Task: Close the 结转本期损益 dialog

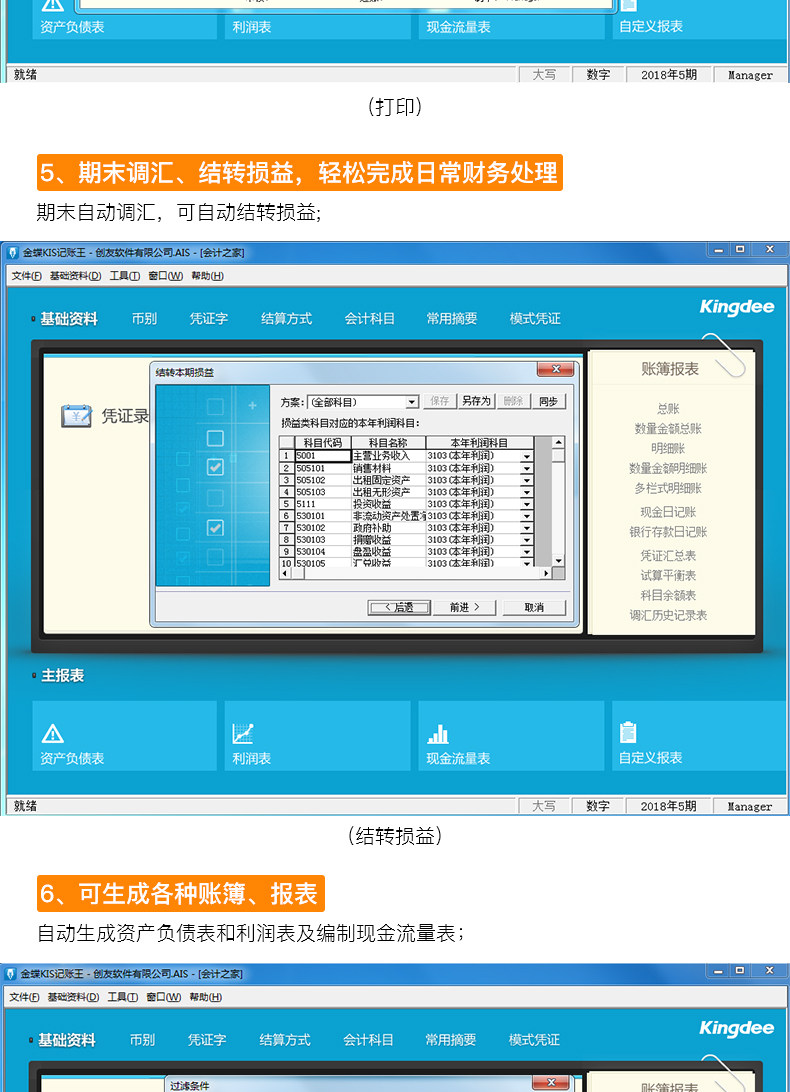Action: coord(555,369)
